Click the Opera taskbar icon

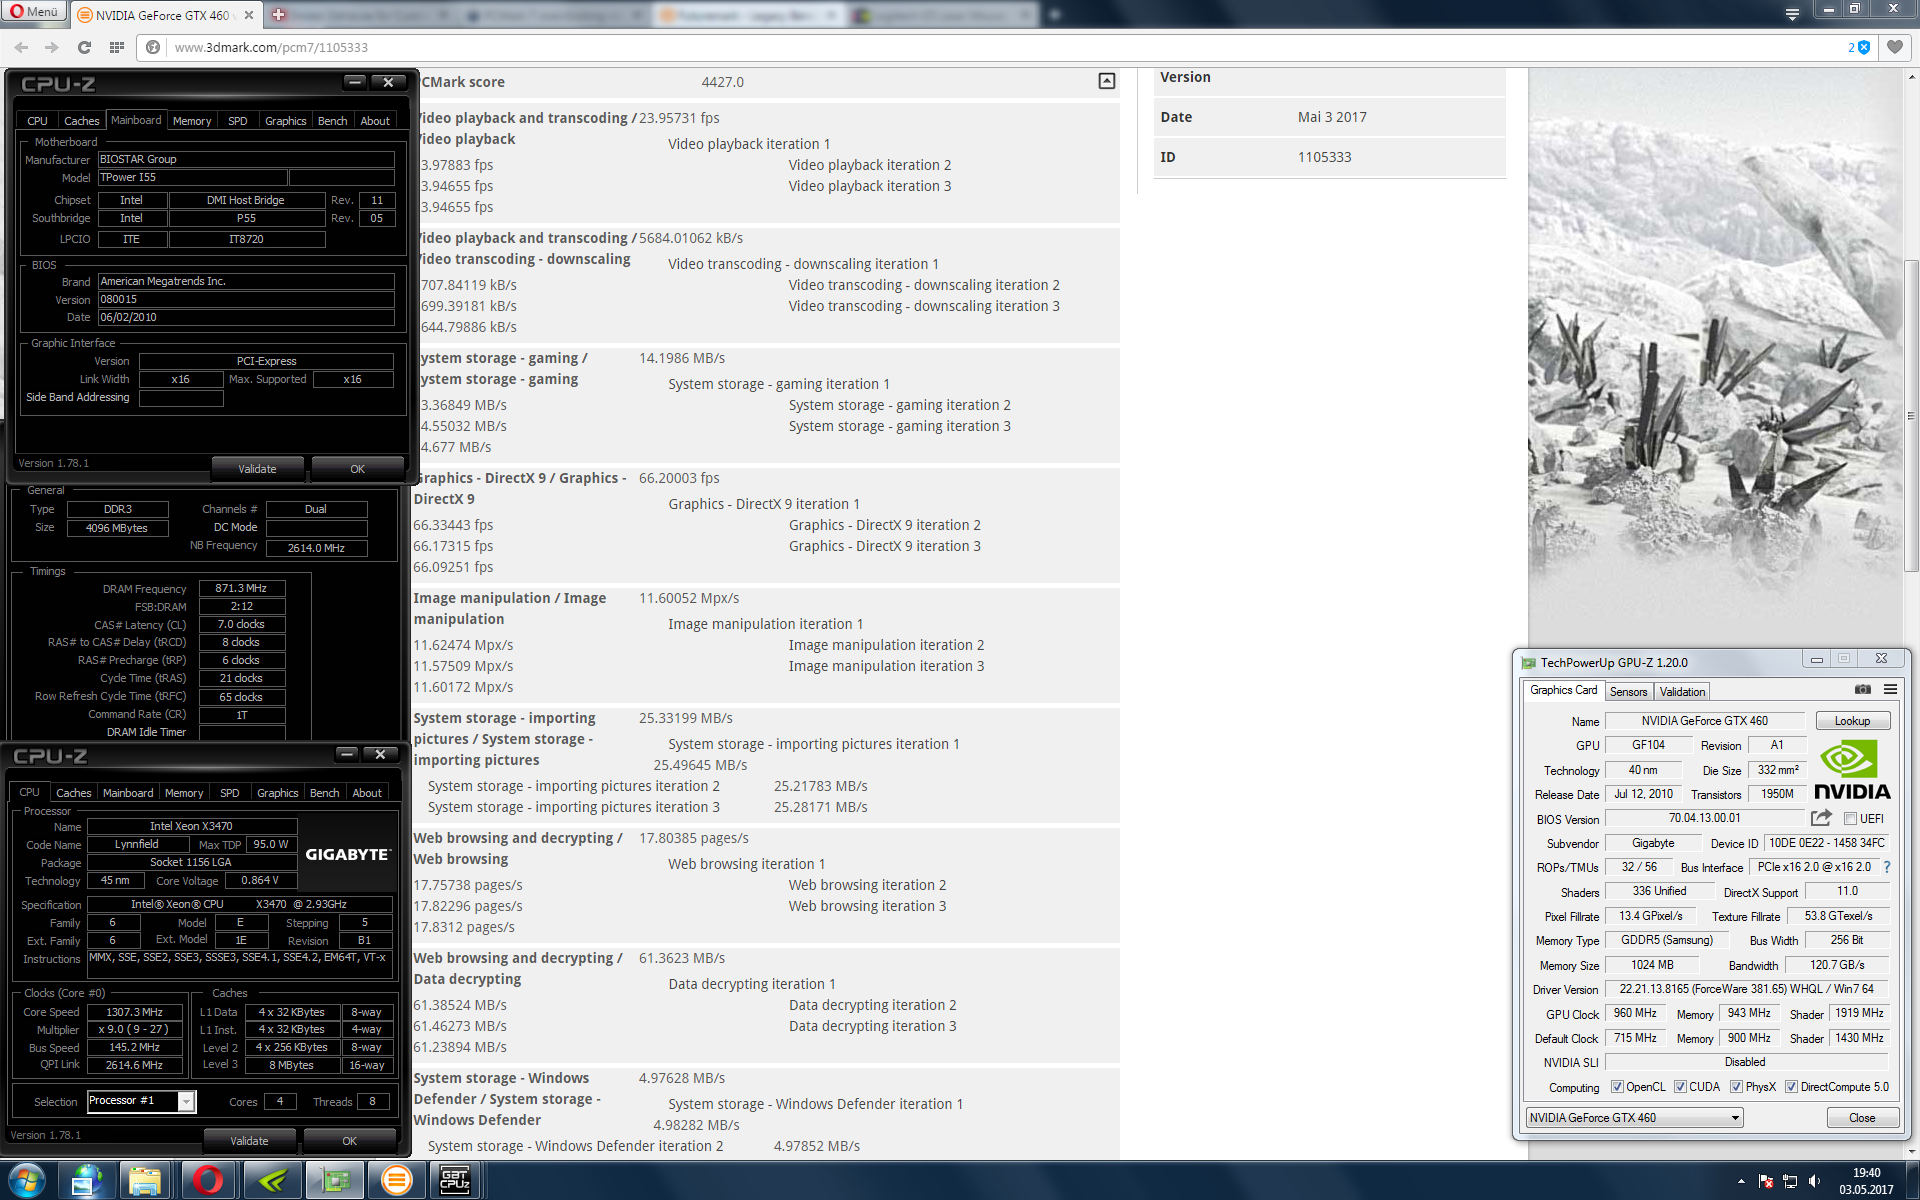[x=208, y=1181]
